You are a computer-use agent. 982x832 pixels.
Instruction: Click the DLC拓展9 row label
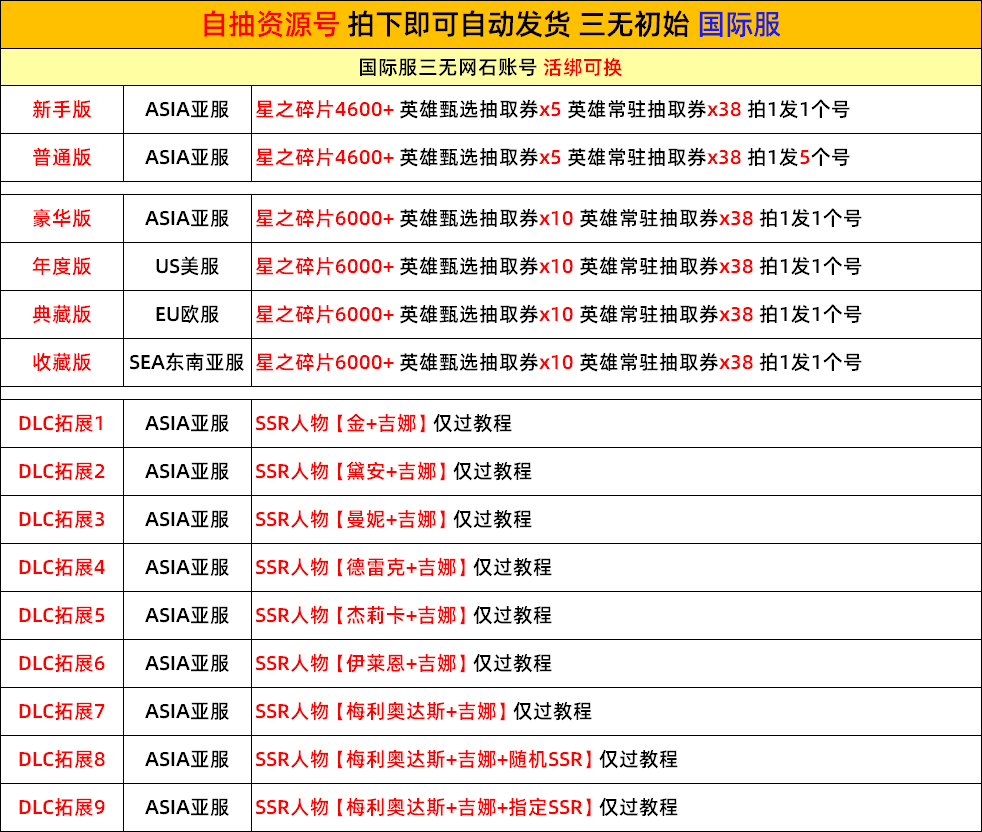click(x=62, y=807)
